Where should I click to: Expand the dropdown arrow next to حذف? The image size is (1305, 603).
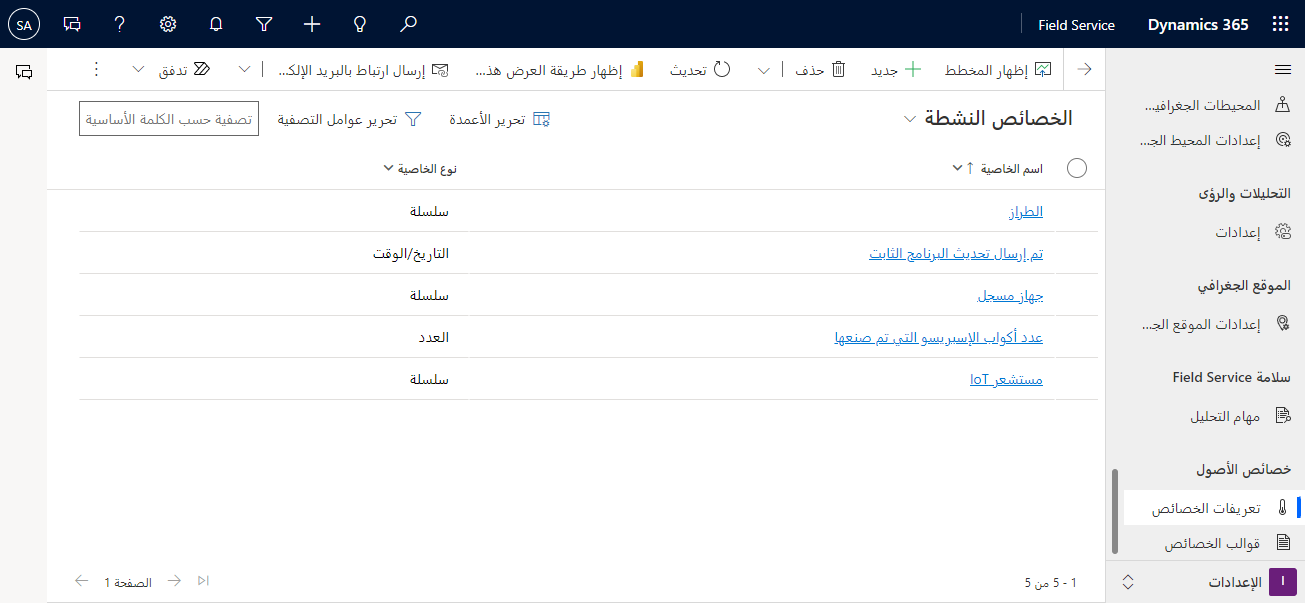[x=764, y=70]
